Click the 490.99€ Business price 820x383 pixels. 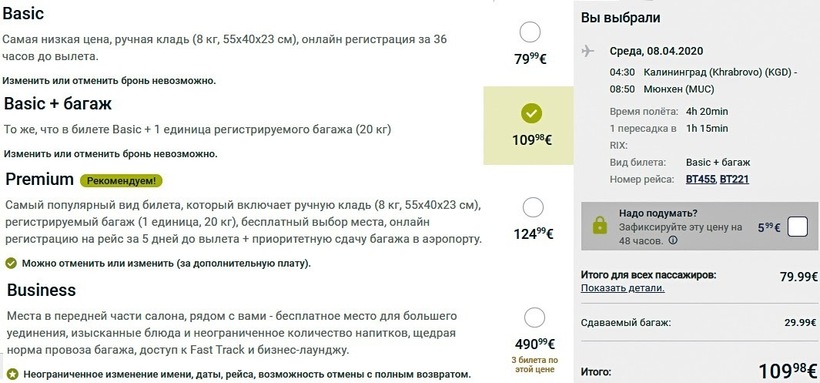[x=534, y=344]
